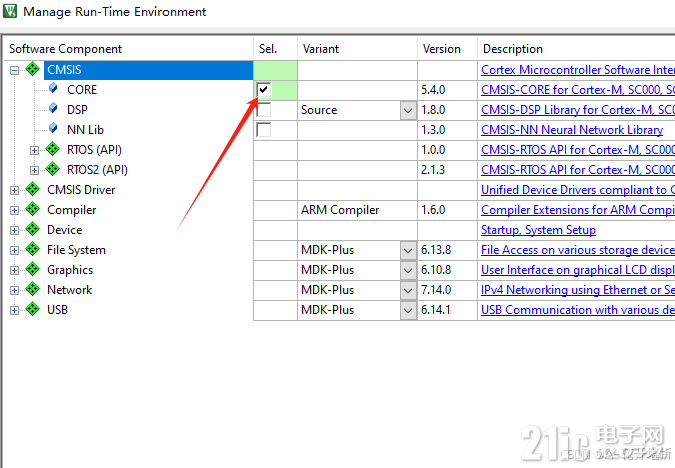Enable the DSP component checkbox

pyautogui.click(x=263, y=110)
